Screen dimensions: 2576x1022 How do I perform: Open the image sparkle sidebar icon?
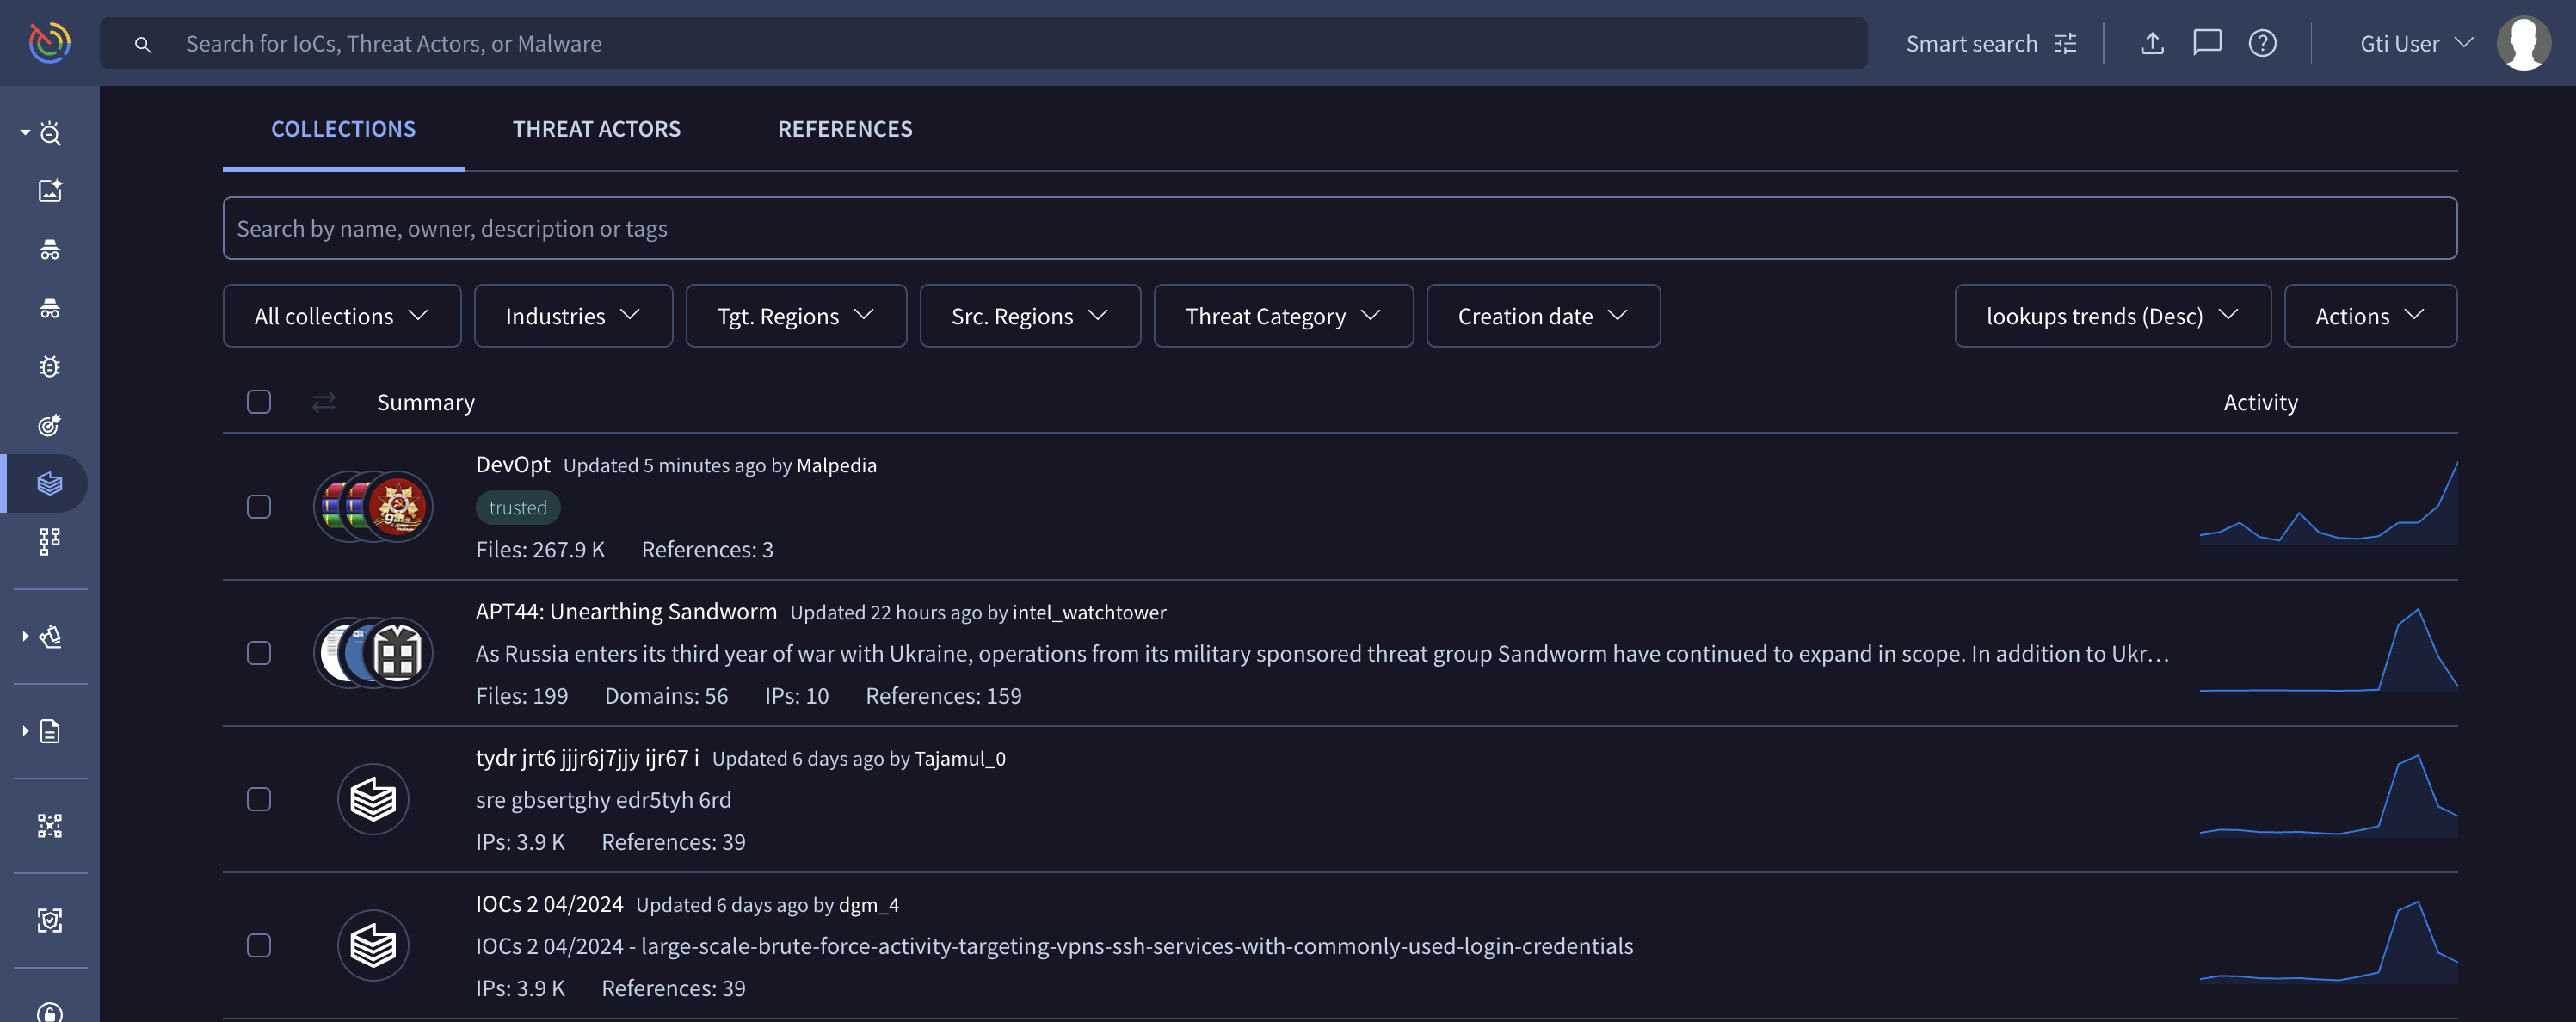pyautogui.click(x=50, y=190)
